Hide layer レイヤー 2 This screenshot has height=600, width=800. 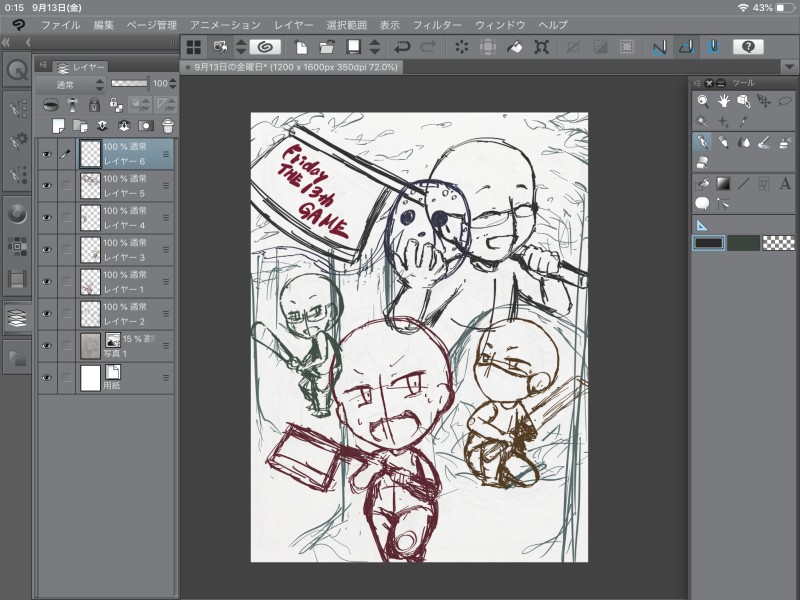47,314
